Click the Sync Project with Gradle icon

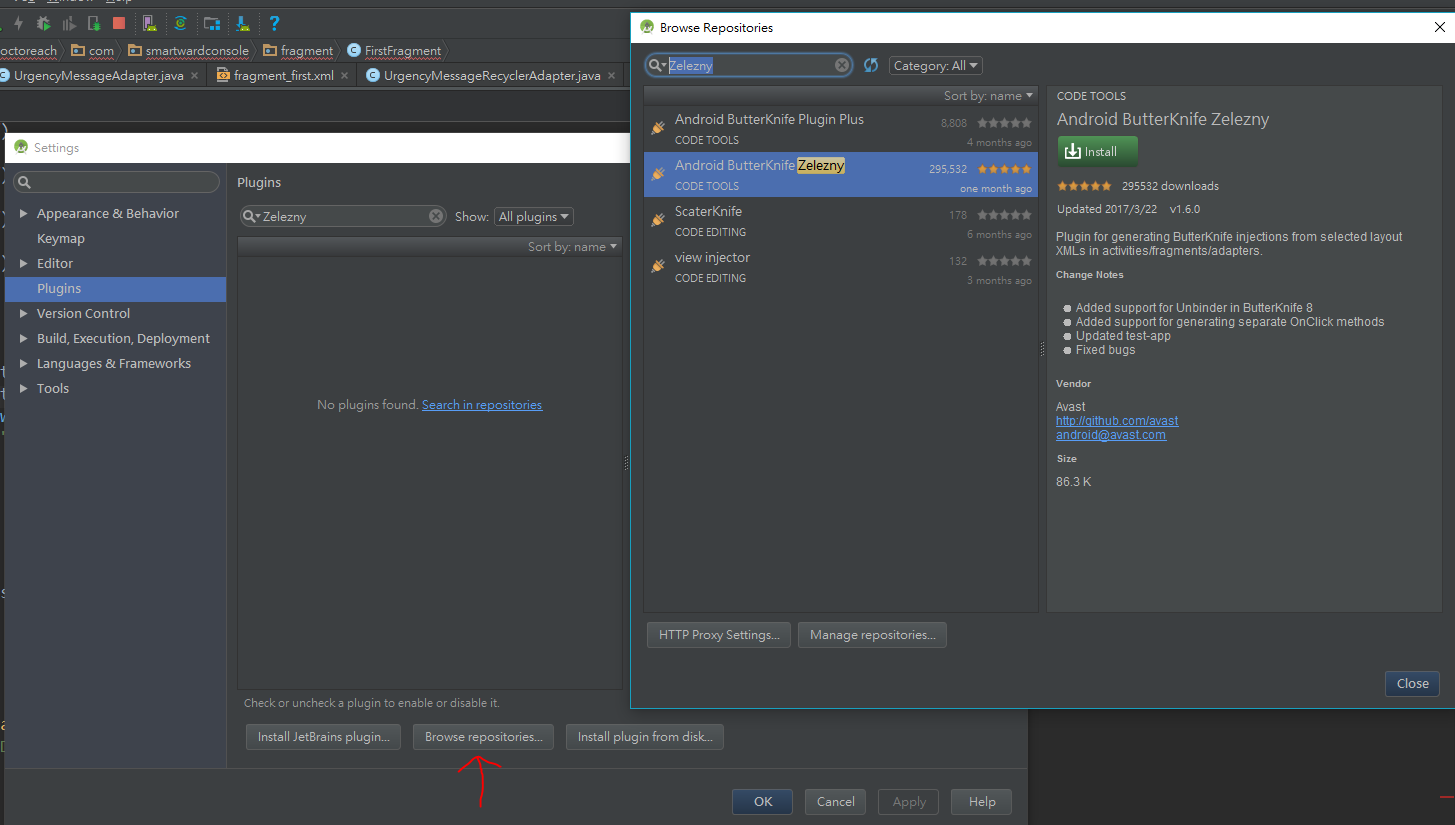click(x=180, y=23)
